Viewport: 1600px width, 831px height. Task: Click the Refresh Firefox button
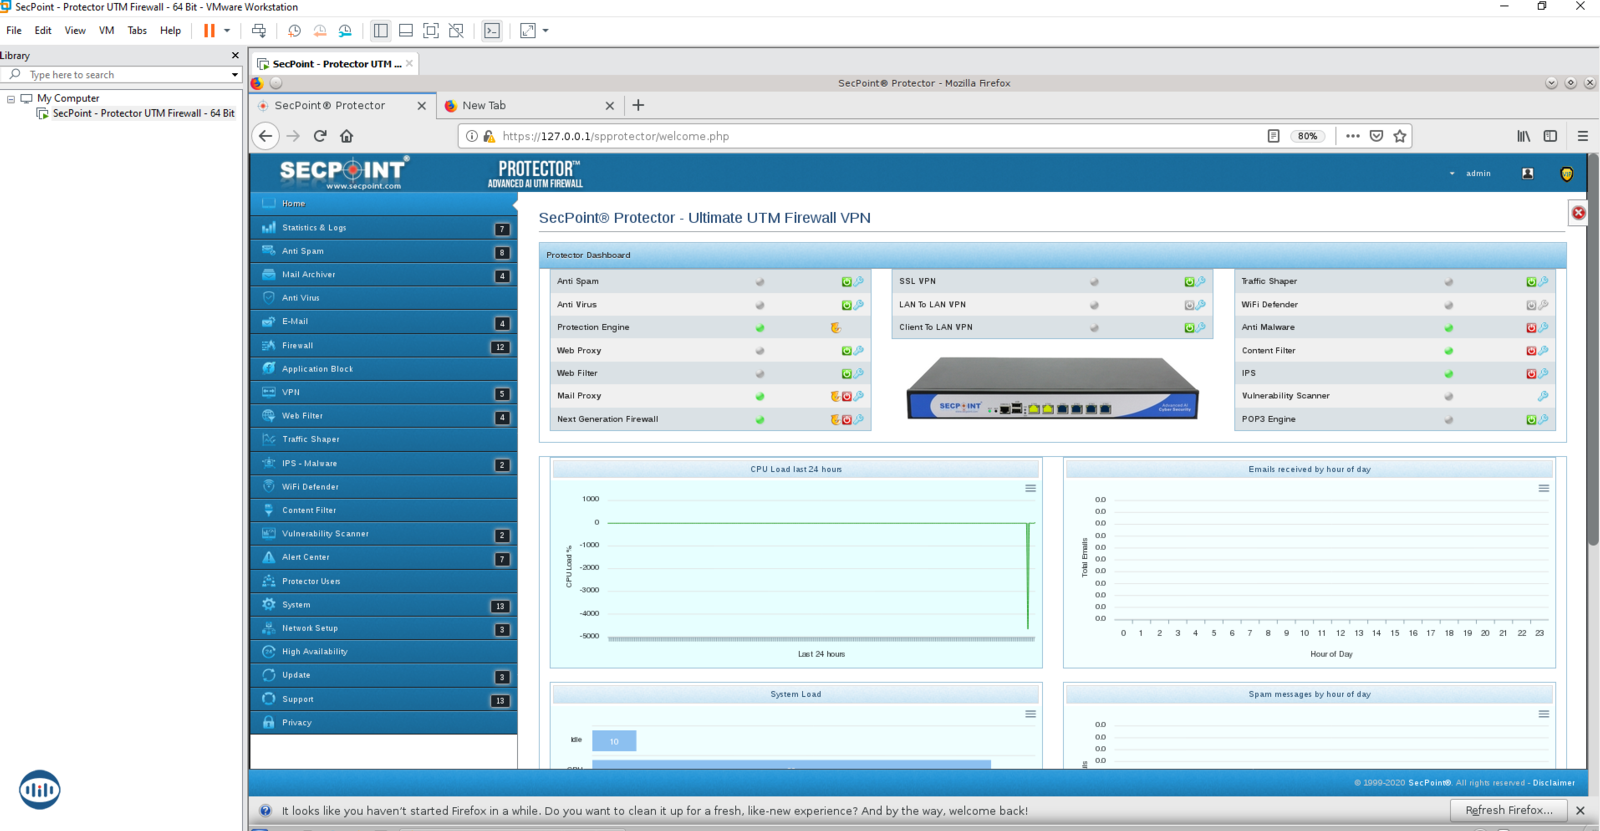pos(1508,810)
